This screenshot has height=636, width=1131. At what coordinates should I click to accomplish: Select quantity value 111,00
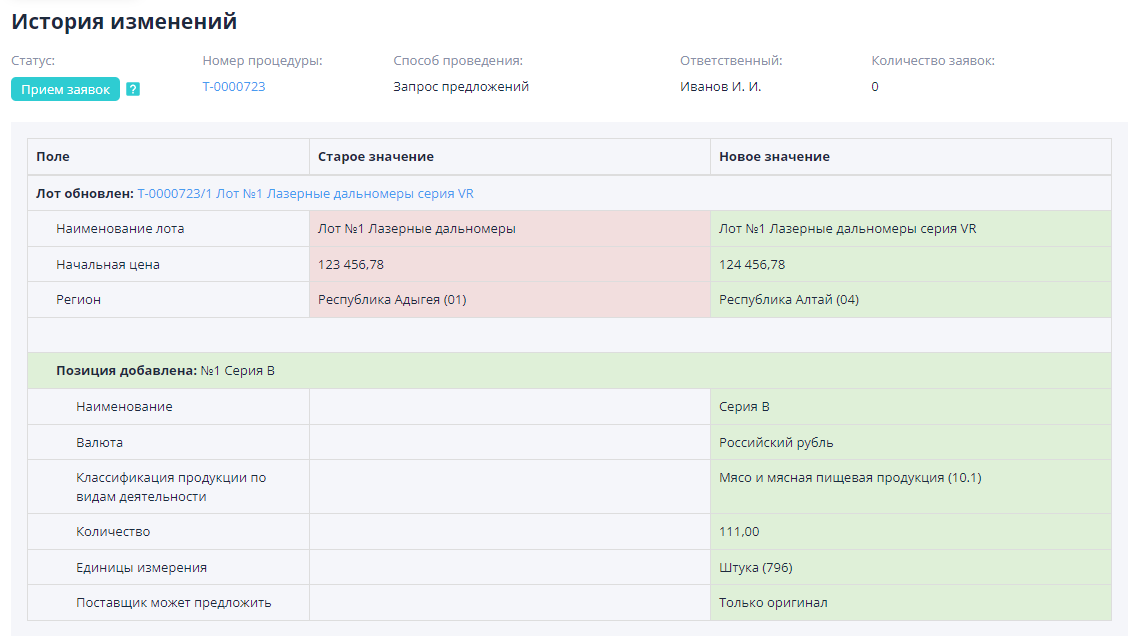pos(736,532)
